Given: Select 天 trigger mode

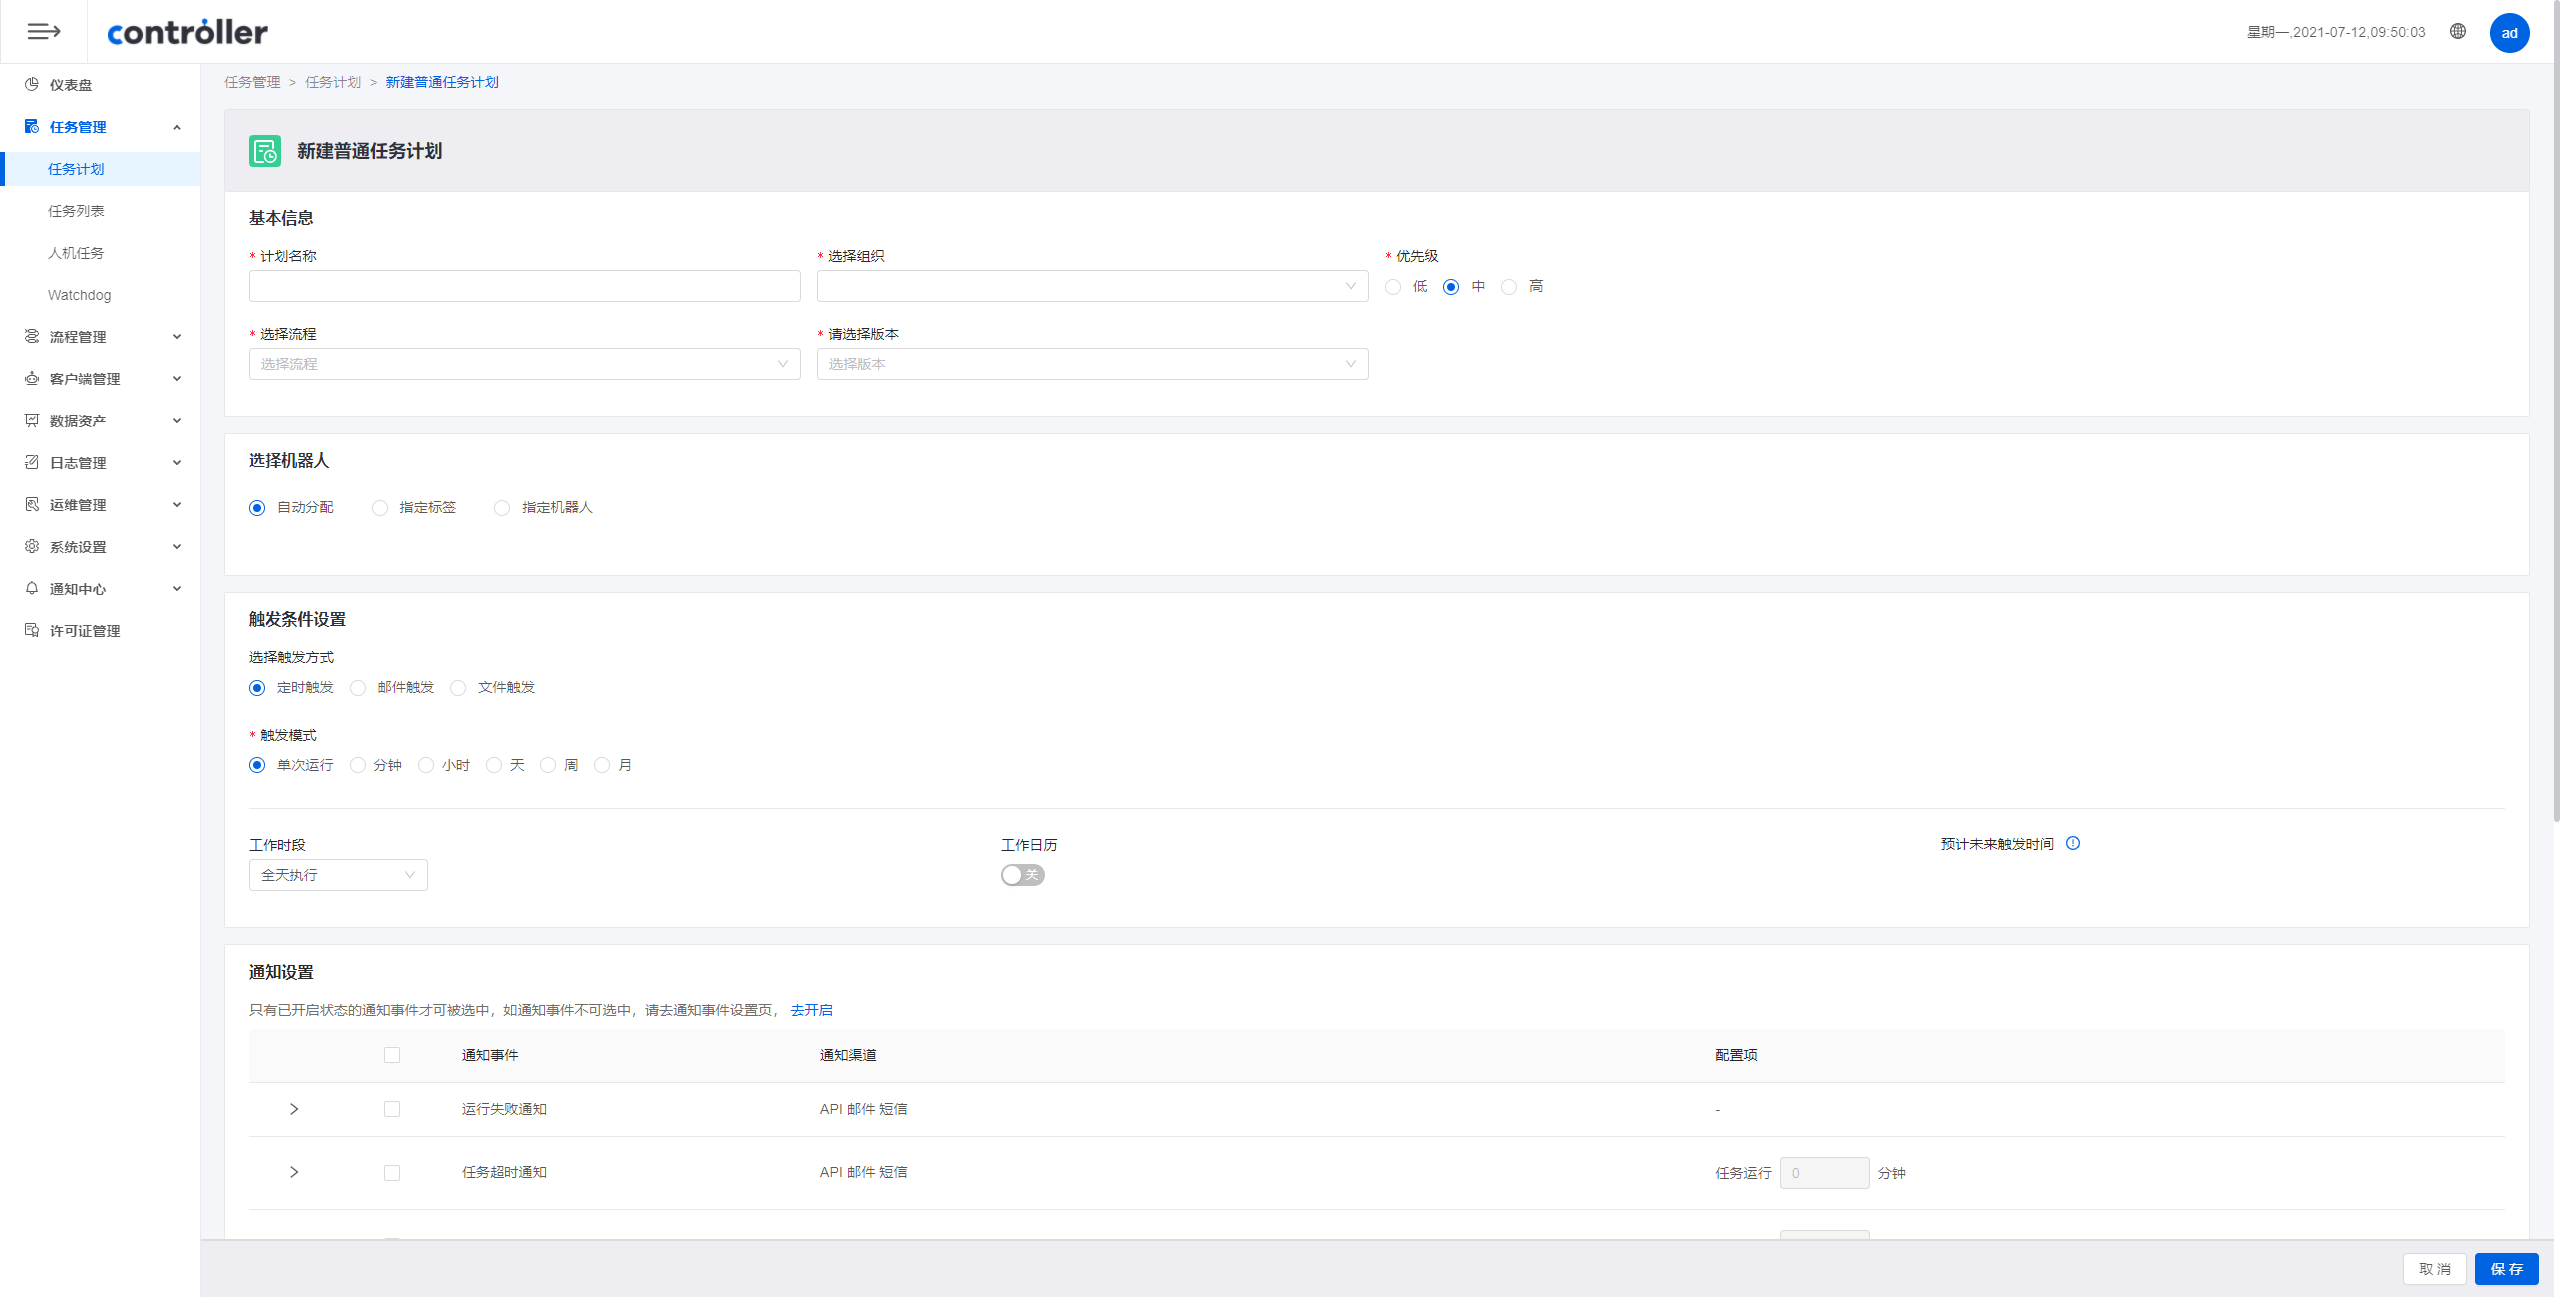Looking at the screenshot, I should [x=494, y=766].
